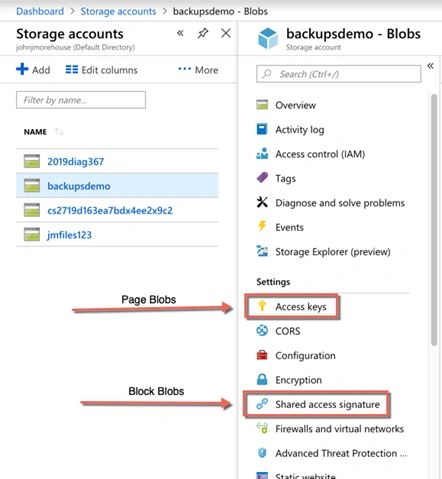The image size is (442, 479).
Task: Click the purple Tags icon
Action: tap(262, 178)
